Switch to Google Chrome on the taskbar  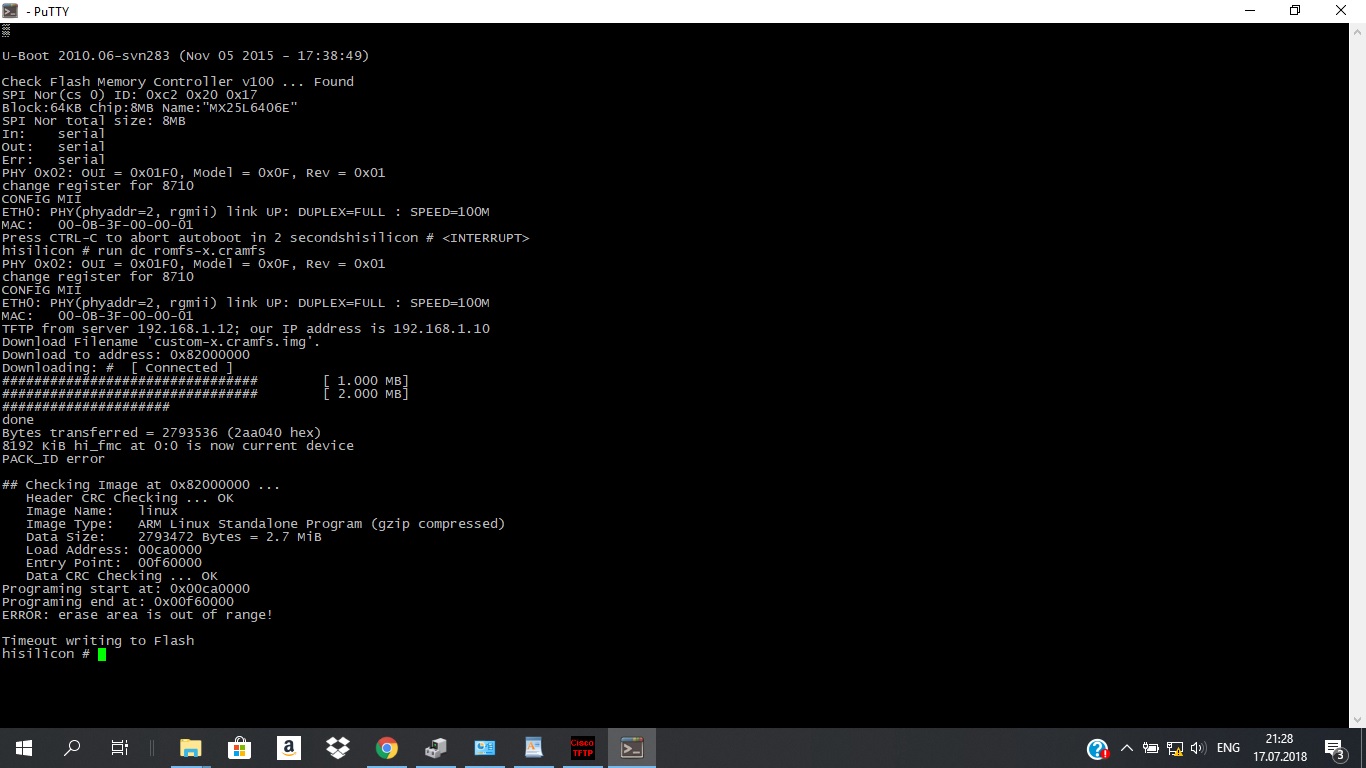point(386,748)
